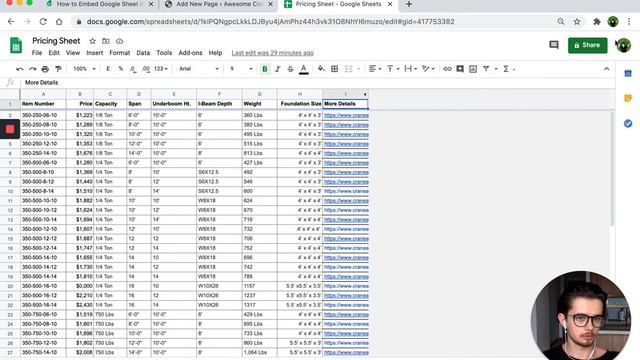Switch to Add New Page tab
The height and width of the screenshot is (360, 640).
(x=219, y=4)
